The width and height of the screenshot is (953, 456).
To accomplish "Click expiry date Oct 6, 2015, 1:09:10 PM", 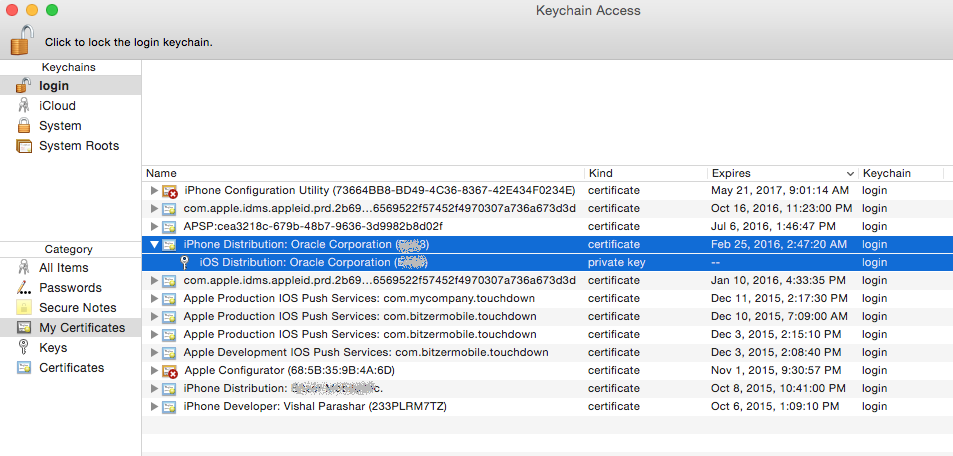I will coord(775,406).
